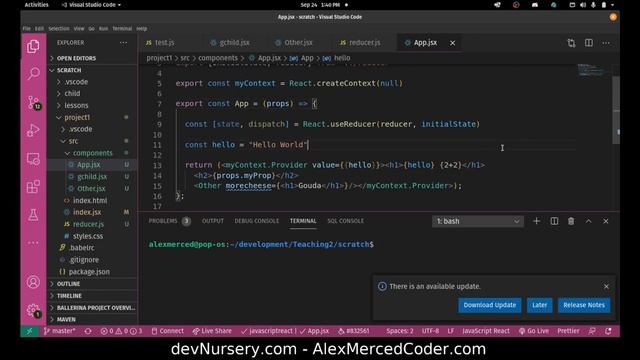
Task: Open errors and warnings count in status bar
Action: tap(121, 331)
